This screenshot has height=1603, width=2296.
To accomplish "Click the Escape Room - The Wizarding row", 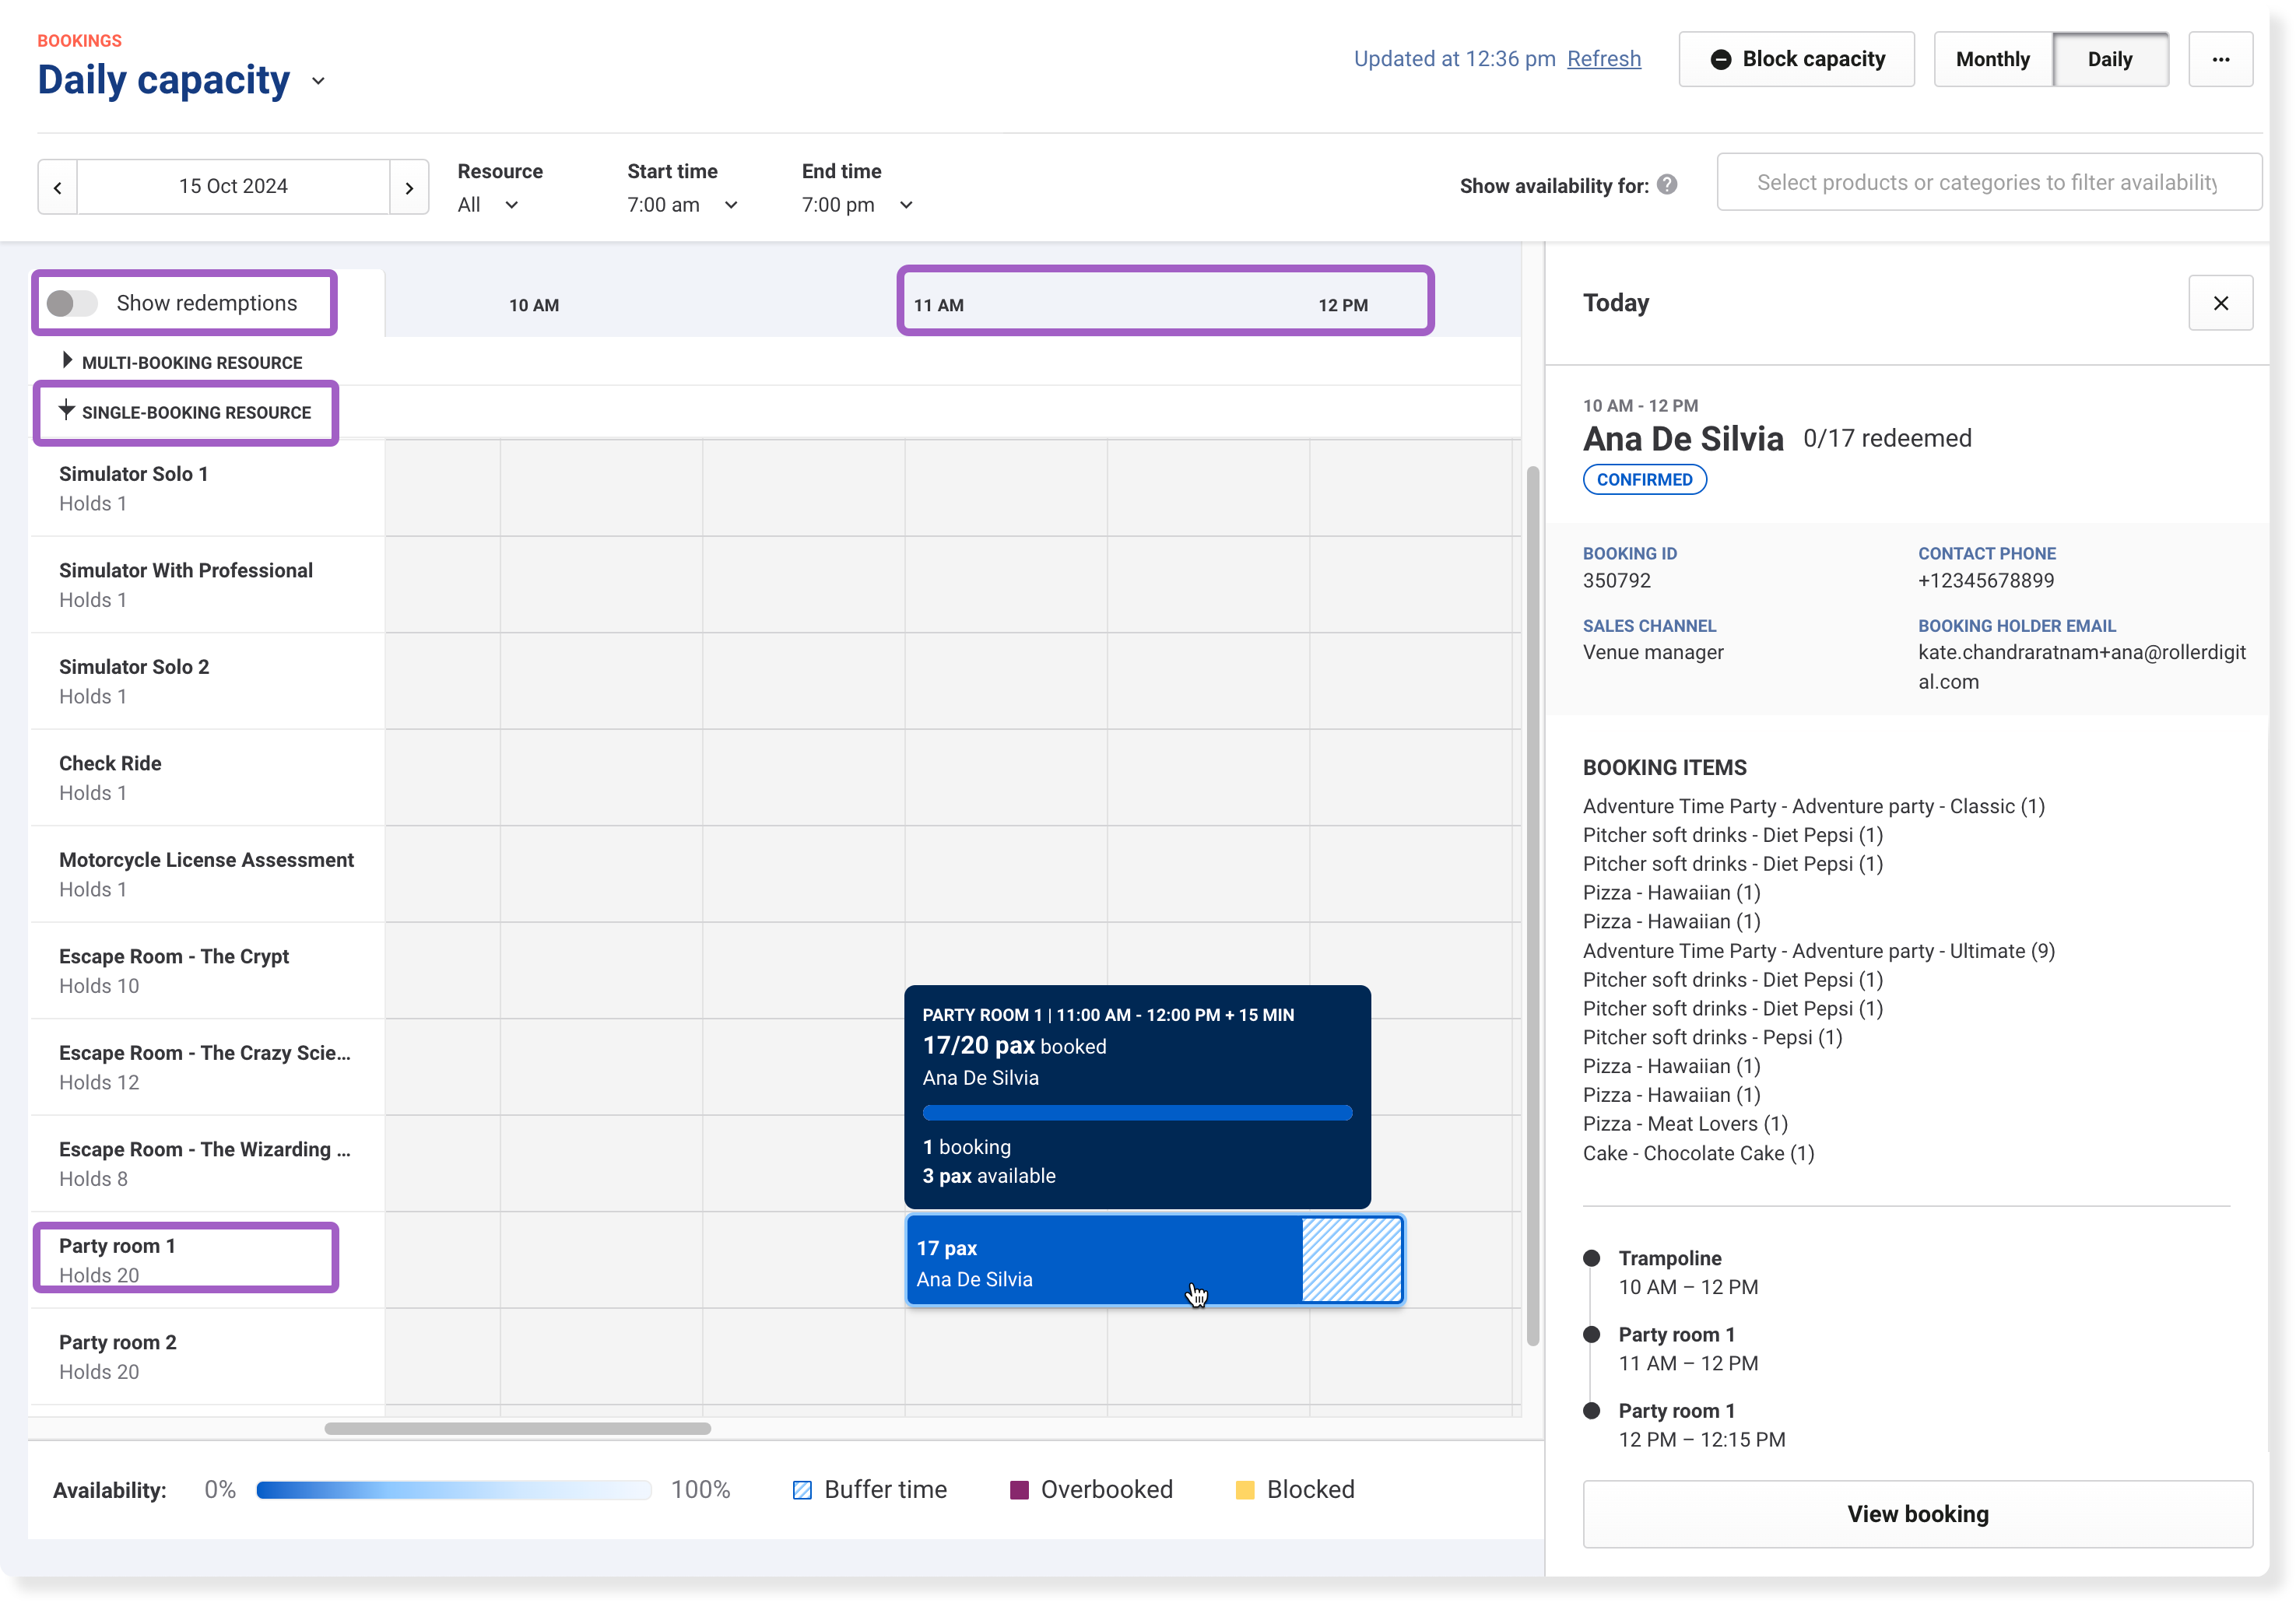I will coord(208,1164).
